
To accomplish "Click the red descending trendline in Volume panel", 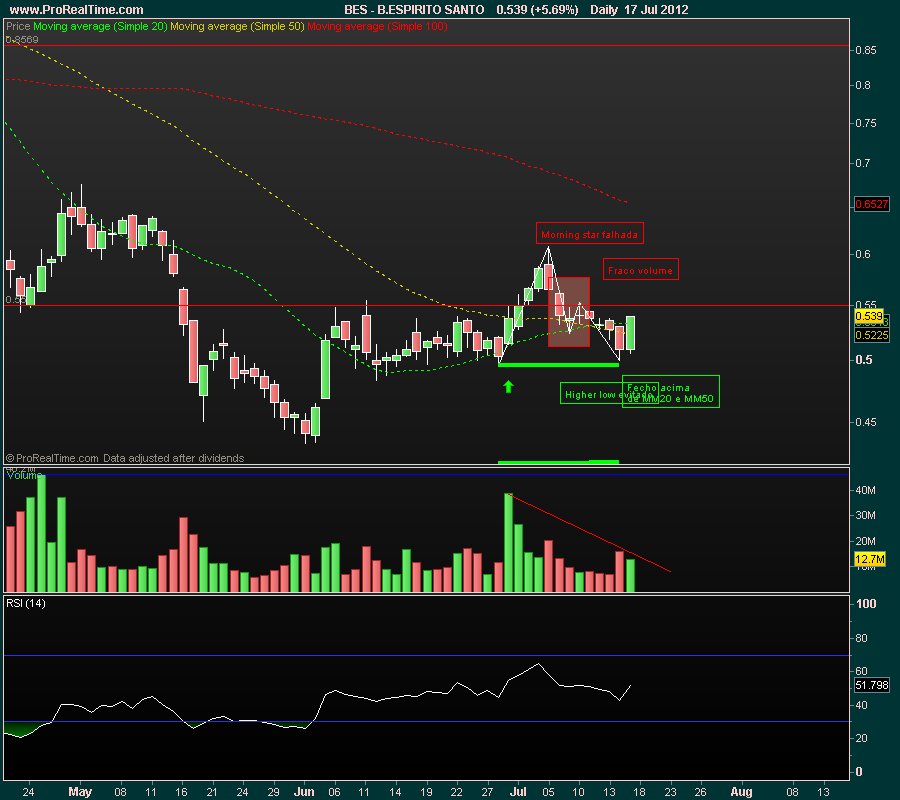I will click(x=590, y=533).
